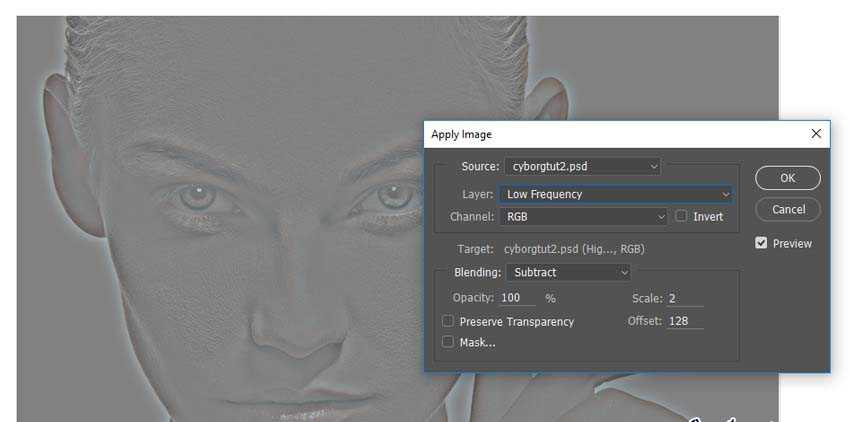Open the Channel dropdown set to RGB
Image resolution: width=850 pixels, height=422 pixels.
click(x=584, y=216)
